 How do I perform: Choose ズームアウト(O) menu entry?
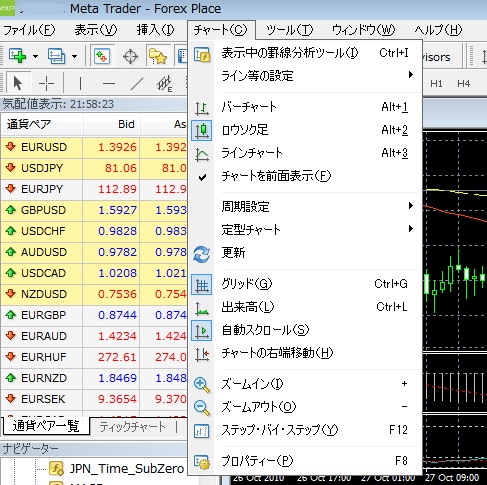coord(304,407)
